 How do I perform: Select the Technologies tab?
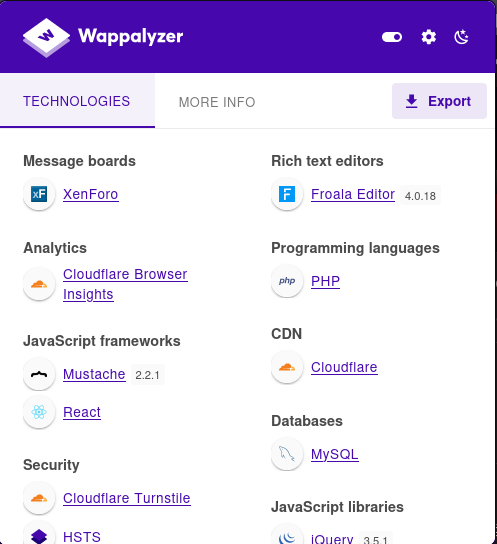(77, 101)
